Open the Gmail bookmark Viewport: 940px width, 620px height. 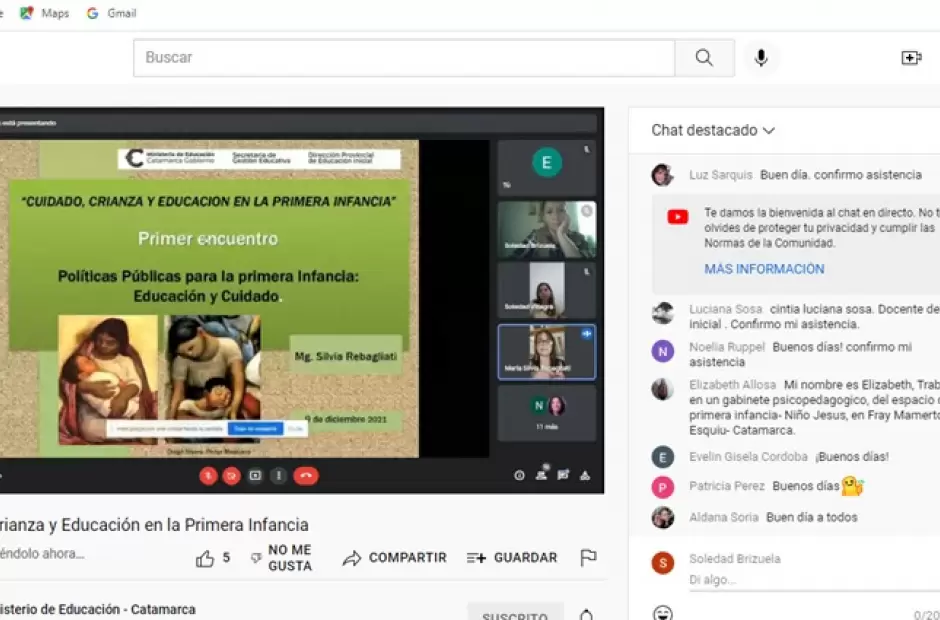click(x=111, y=13)
